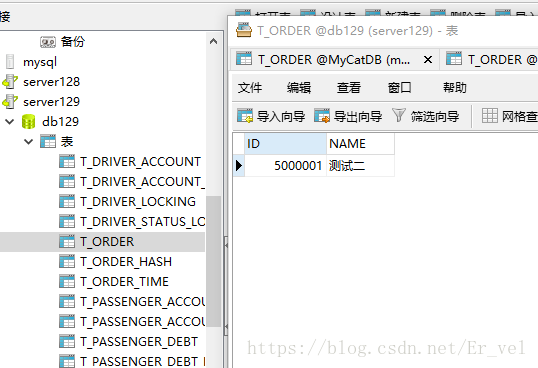Click the T_ORDER @MyCatDB tab icon
Image resolution: width=538 pixels, height=368 pixels.
[x=244, y=59]
